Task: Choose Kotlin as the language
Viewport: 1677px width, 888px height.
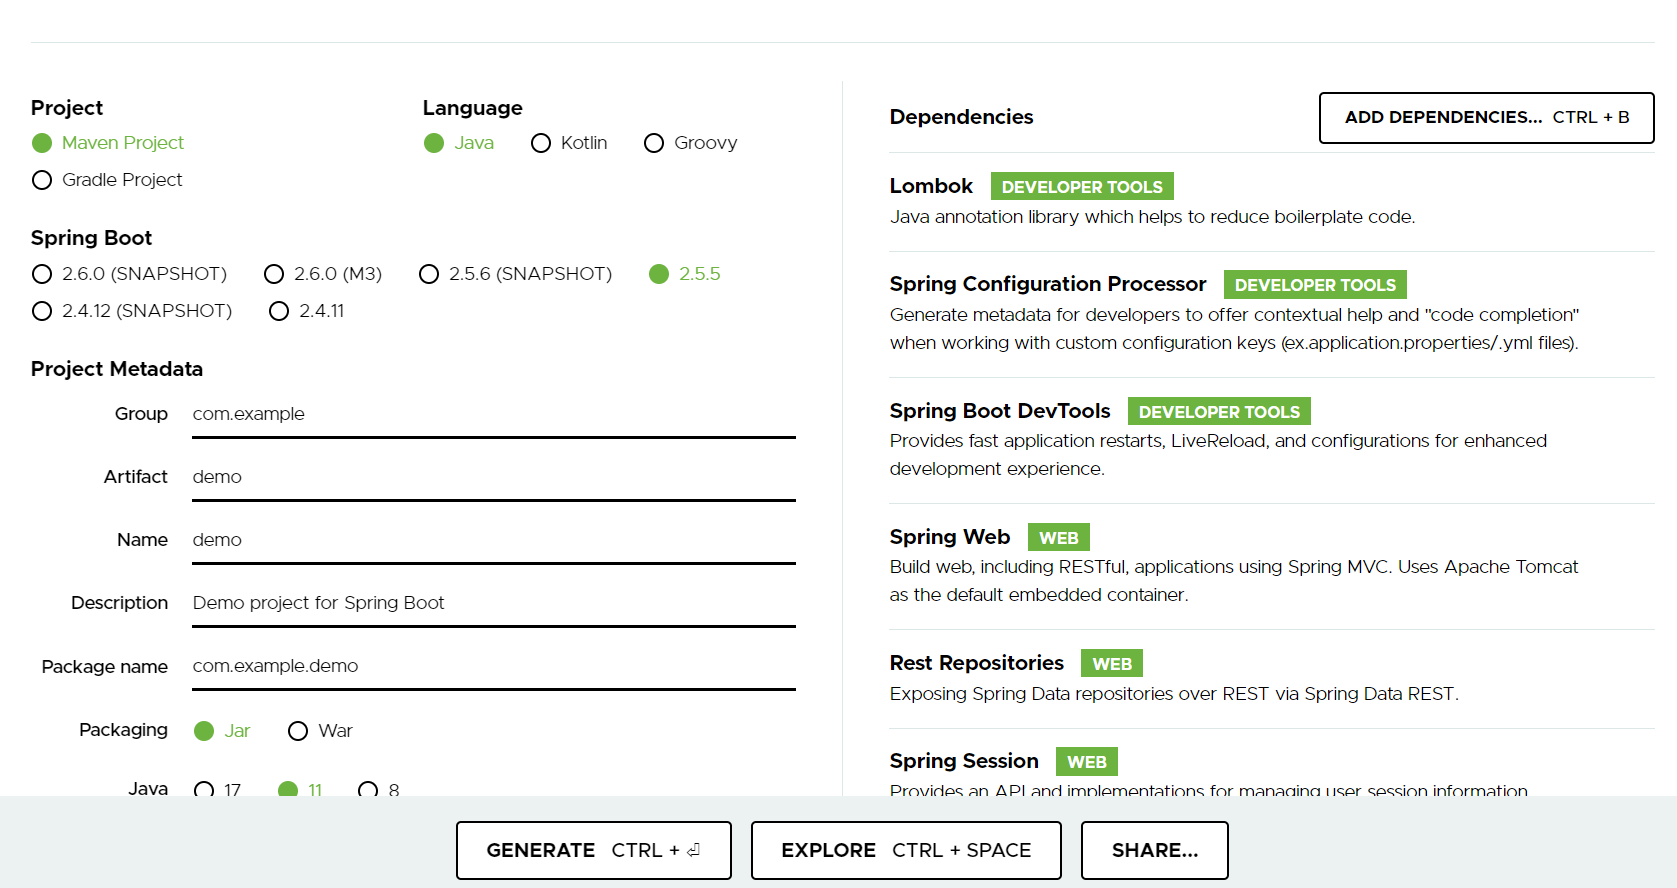Action: [569, 143]
